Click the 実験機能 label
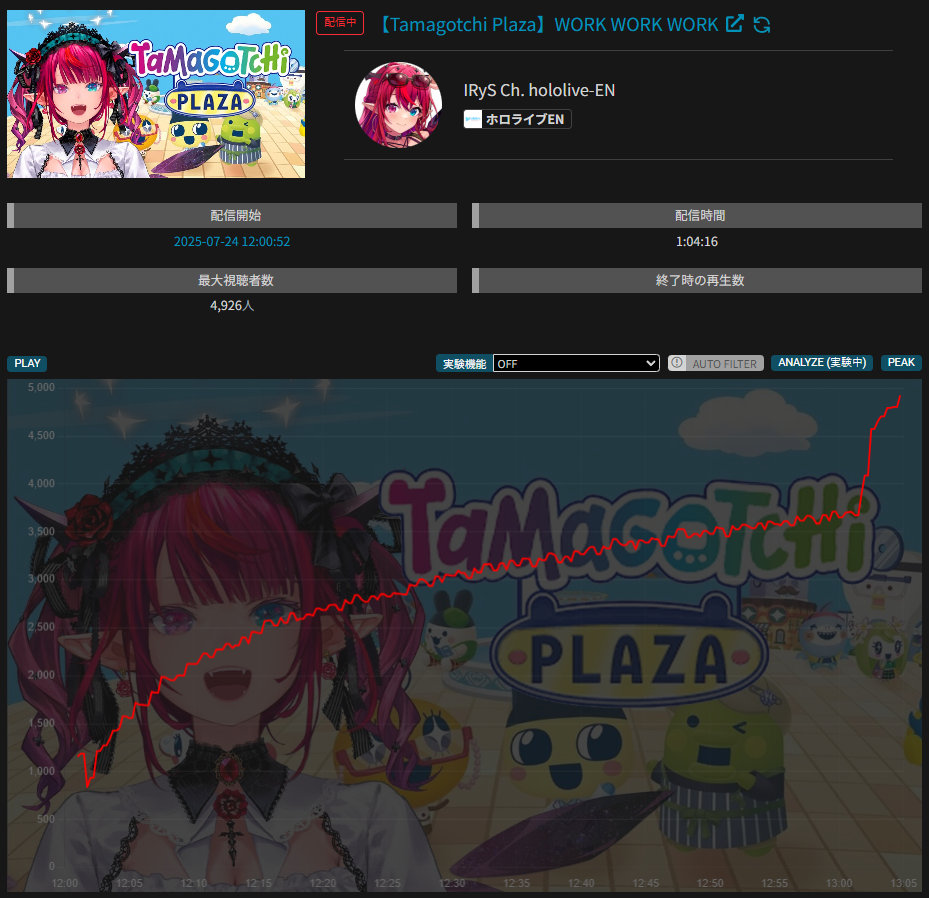The image size is (929, 898). tap(464, 364)
